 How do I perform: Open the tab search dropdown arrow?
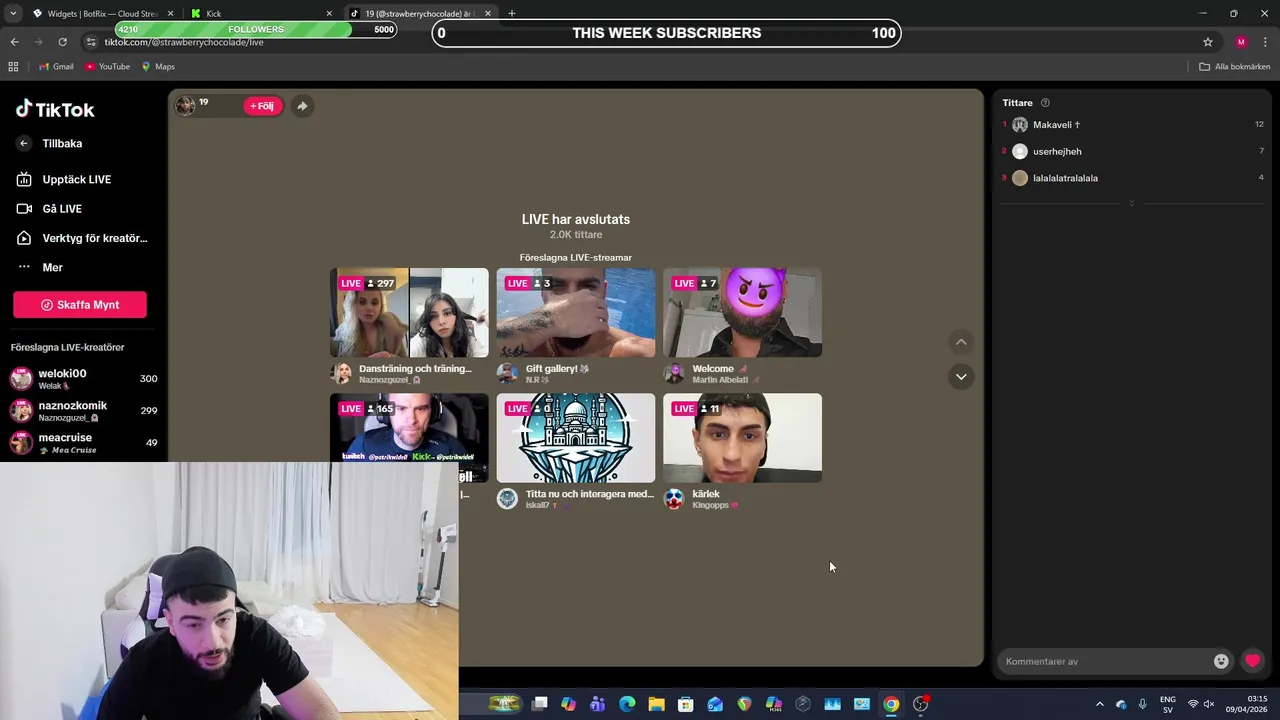pyautogui.click(x=12, y=14)
